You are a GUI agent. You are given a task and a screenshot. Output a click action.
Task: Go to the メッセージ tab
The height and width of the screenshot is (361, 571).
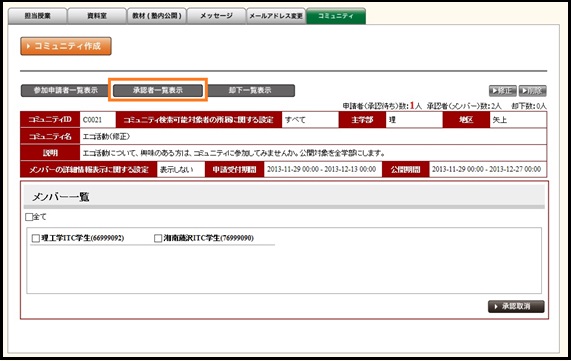216,16
